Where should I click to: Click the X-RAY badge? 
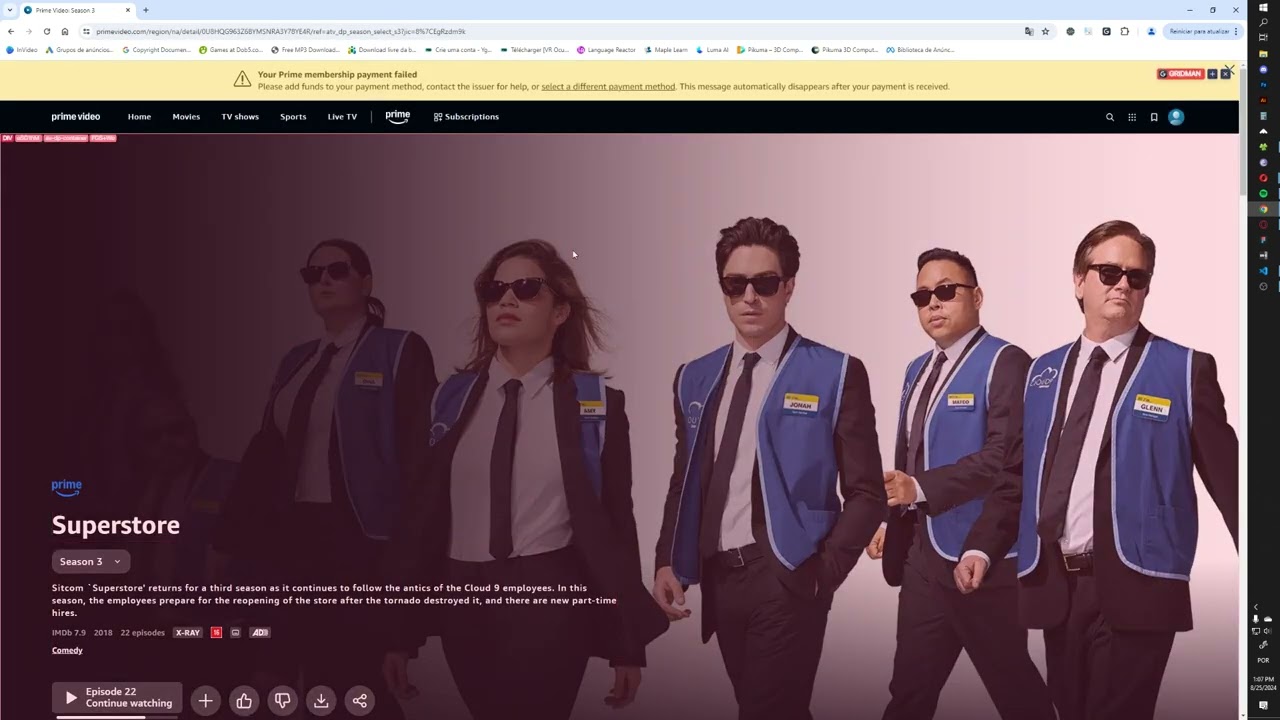187,633
